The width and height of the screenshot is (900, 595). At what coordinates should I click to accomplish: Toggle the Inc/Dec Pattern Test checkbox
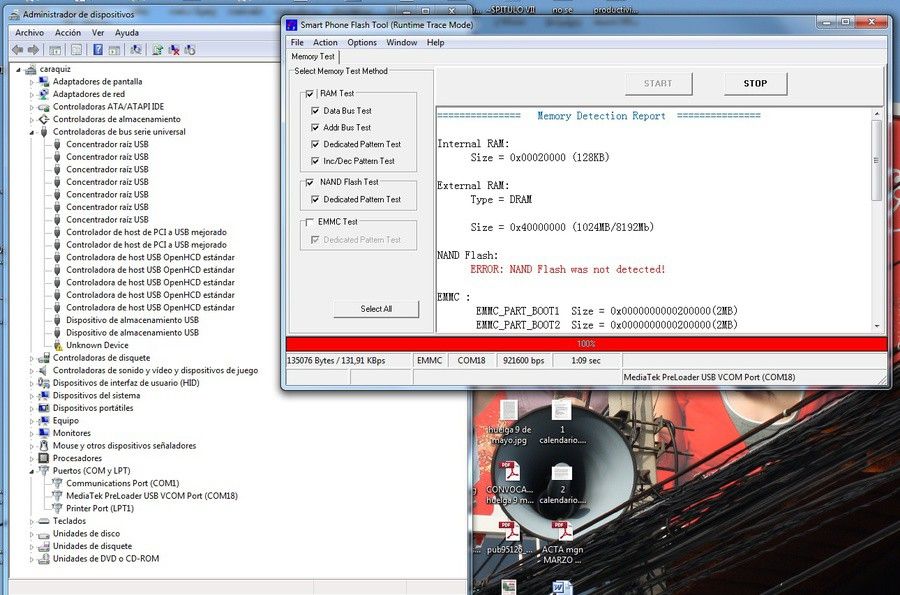click(315, 161)
